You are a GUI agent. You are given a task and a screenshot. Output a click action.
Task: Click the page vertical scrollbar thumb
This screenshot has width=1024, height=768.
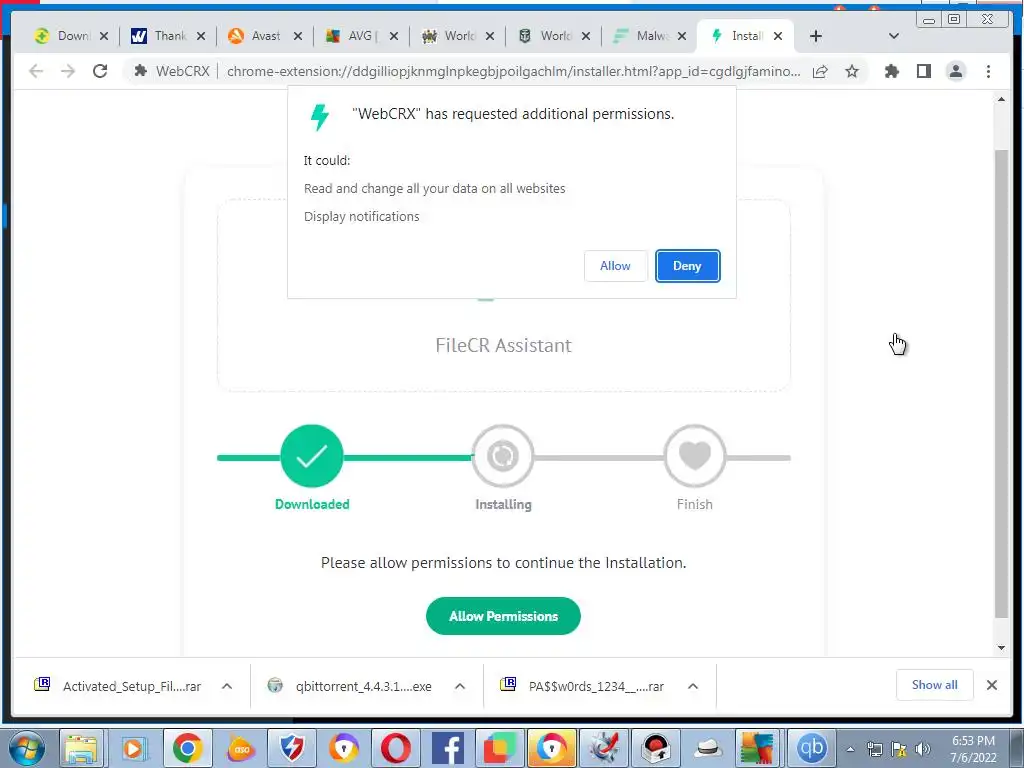coord(1001,383)
